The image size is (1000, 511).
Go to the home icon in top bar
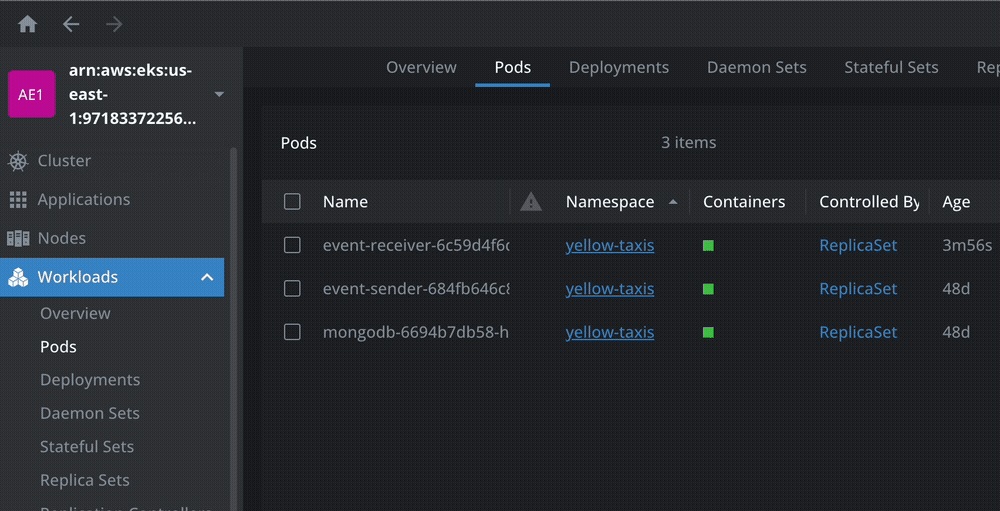27,24
